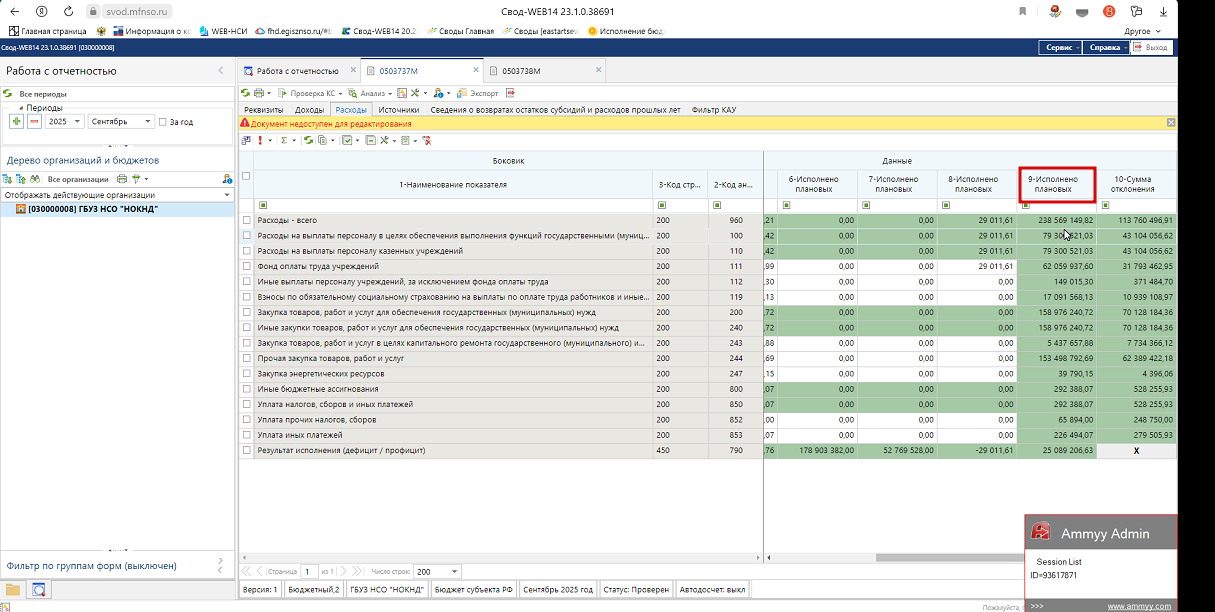
Task: Switch to the Доходы tab
Action: point(309,110)
